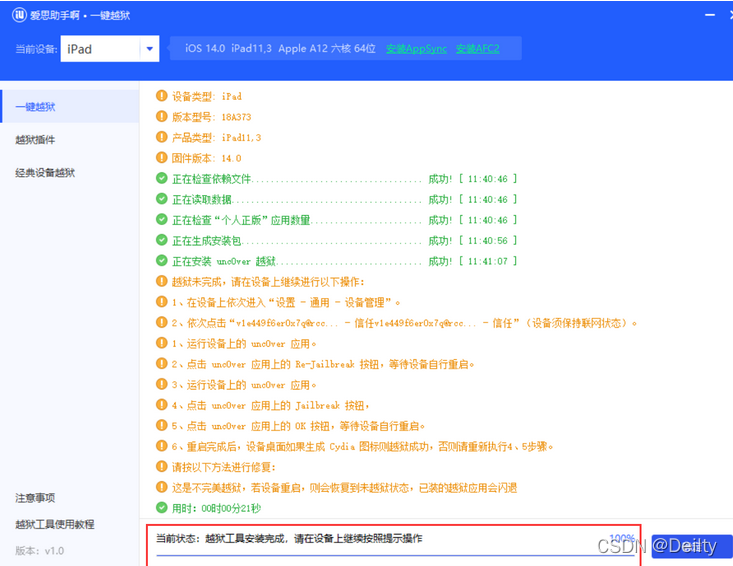Click warning icon beside 设备类型: iPad
This screenshot has height=566, width=733.
click(162, 96)
